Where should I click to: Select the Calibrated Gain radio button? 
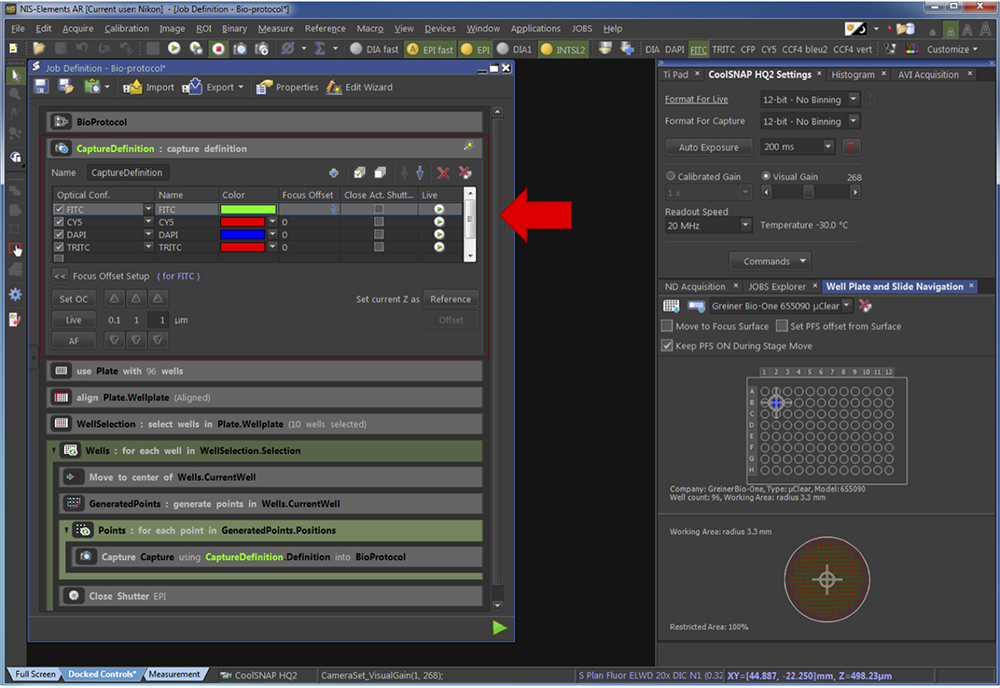pyautogui.click(x=671, y=176)
